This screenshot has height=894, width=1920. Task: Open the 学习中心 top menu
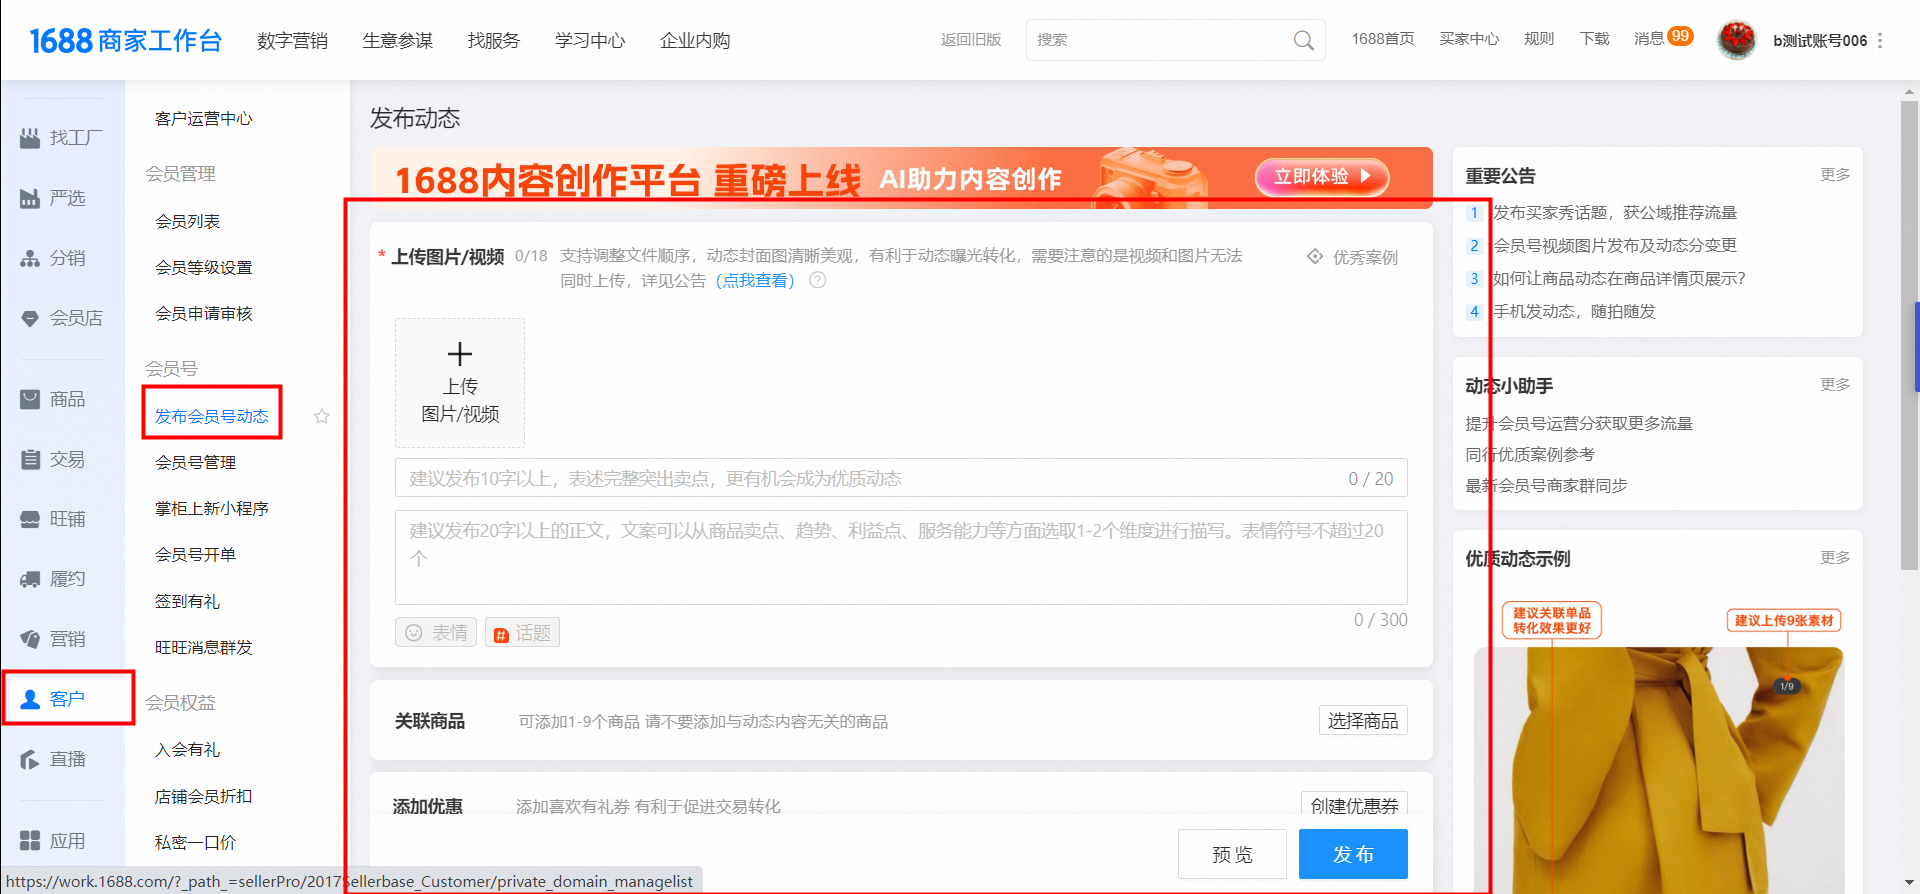point(590,41)
